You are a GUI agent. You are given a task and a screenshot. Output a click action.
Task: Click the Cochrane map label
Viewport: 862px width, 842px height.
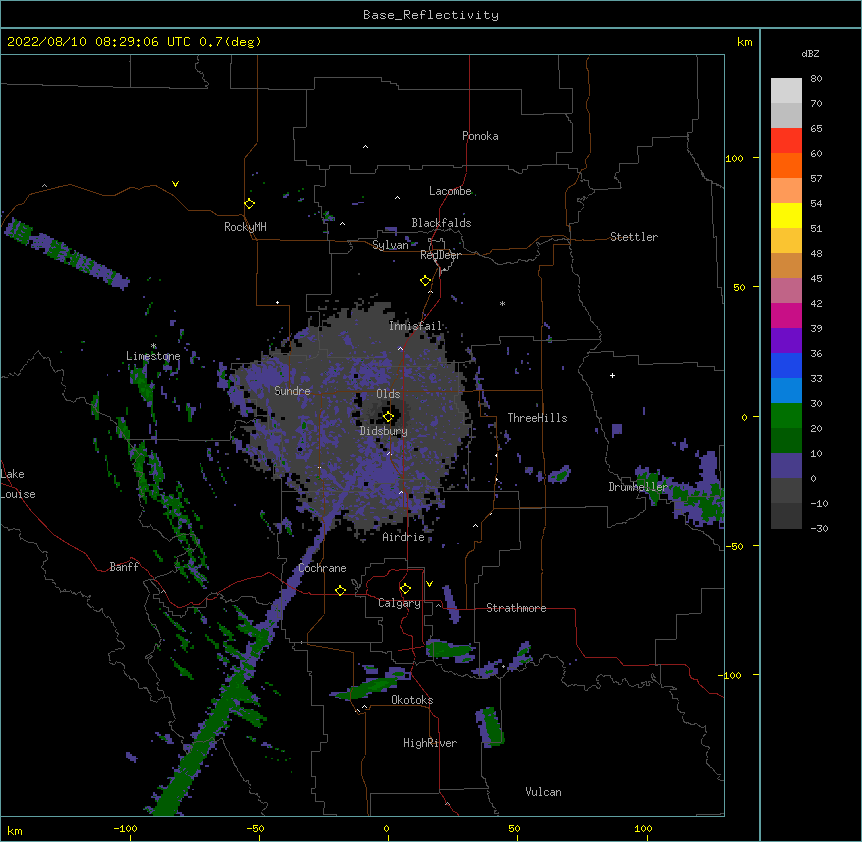tap(323, 568)
